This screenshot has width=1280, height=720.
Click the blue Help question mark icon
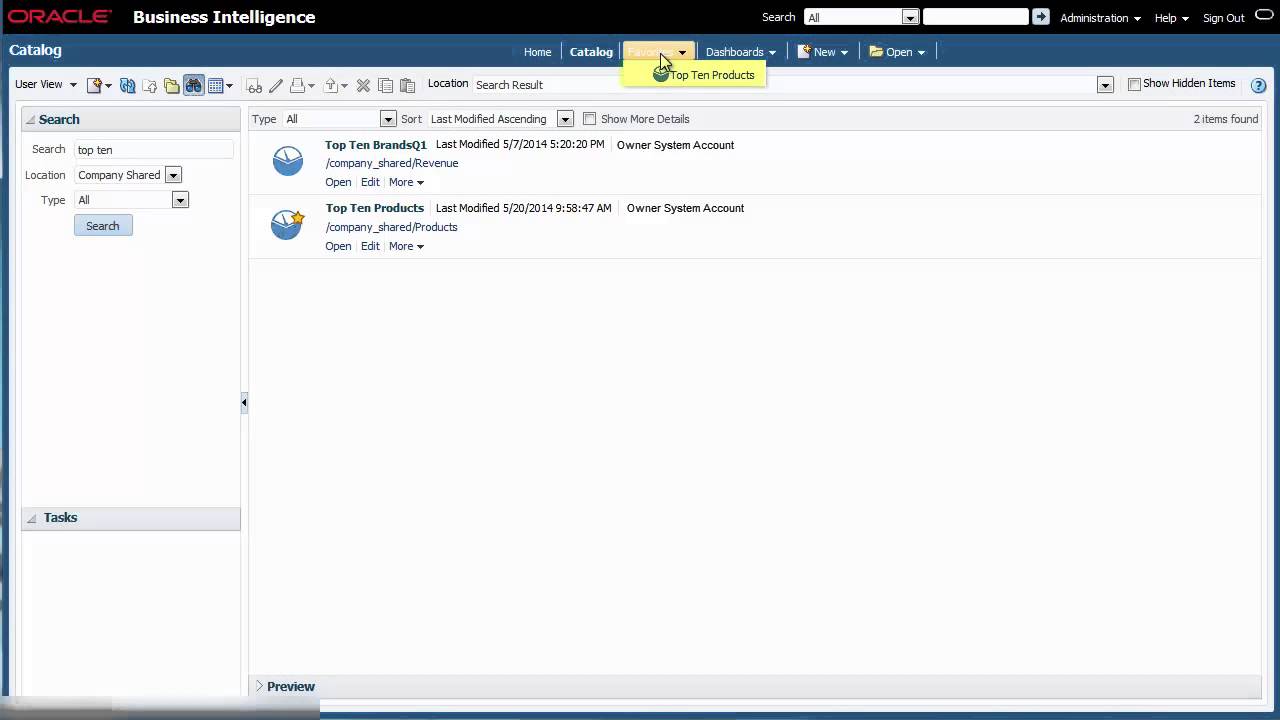point(1259,85)
